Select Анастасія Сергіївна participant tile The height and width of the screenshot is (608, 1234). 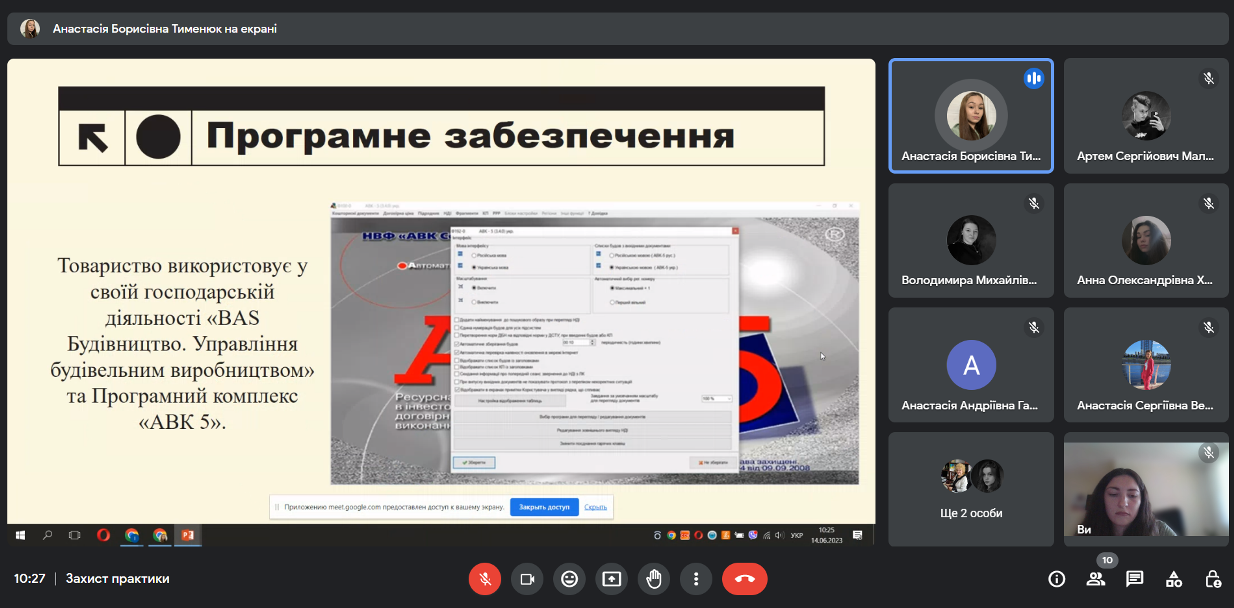point(1146,365)
